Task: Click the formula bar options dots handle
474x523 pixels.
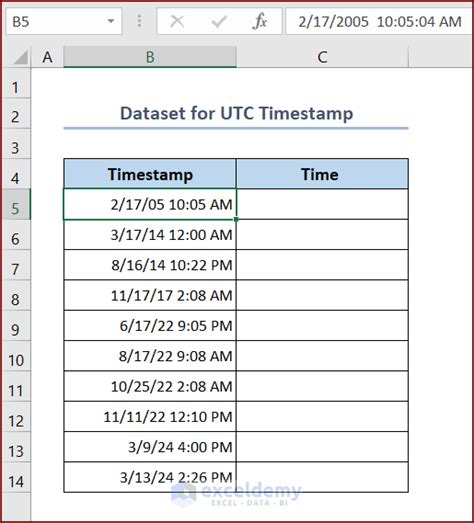Action: coord(139,21)
